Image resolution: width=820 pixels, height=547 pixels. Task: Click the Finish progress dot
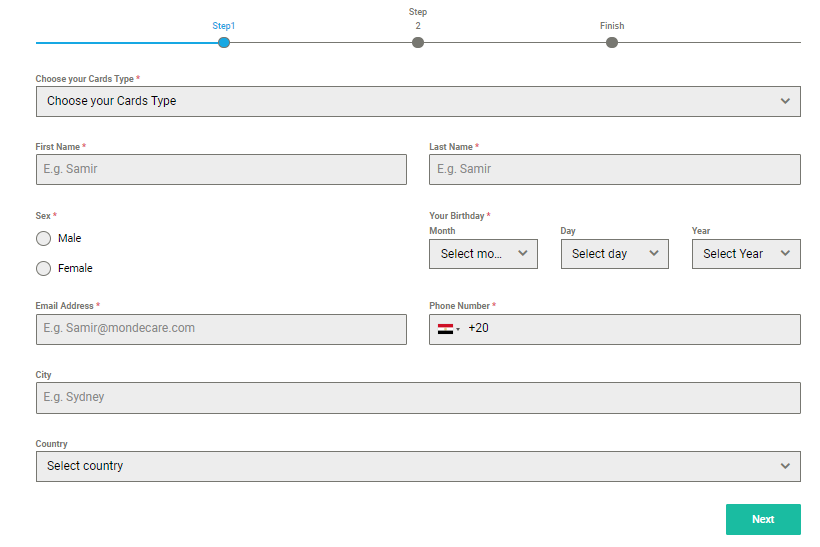(x=612, y=42)
